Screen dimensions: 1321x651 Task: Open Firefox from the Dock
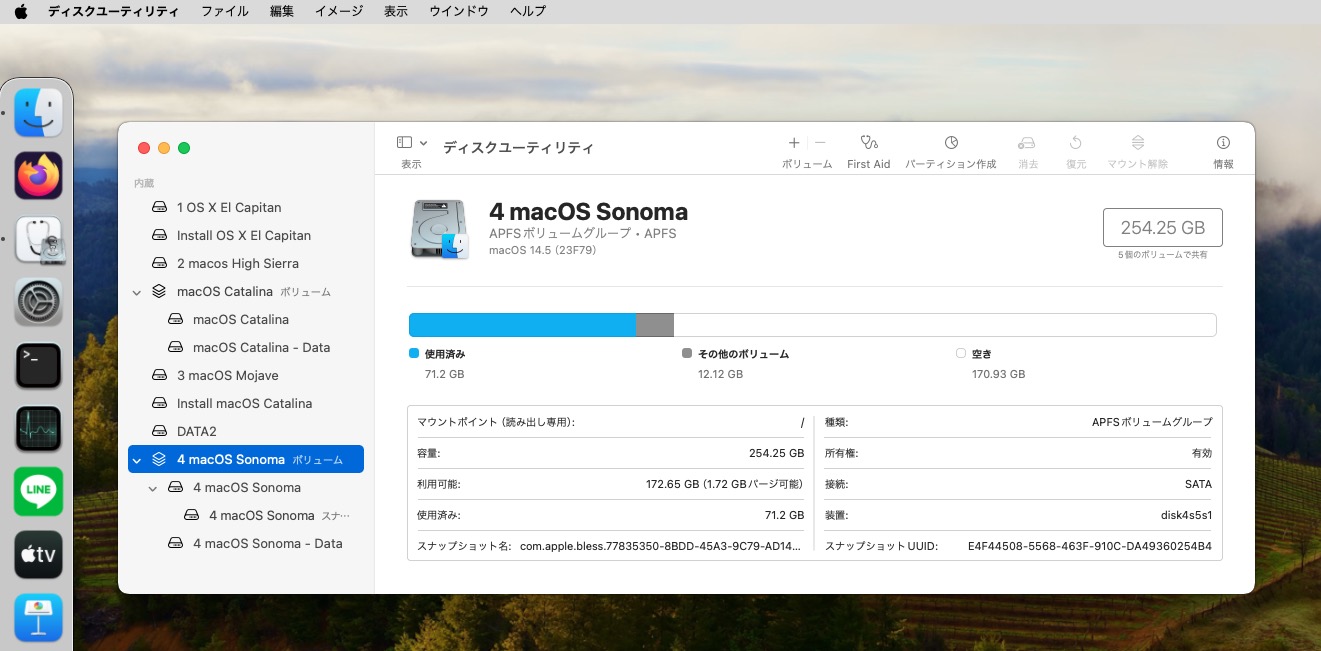[x=39, y=176]
